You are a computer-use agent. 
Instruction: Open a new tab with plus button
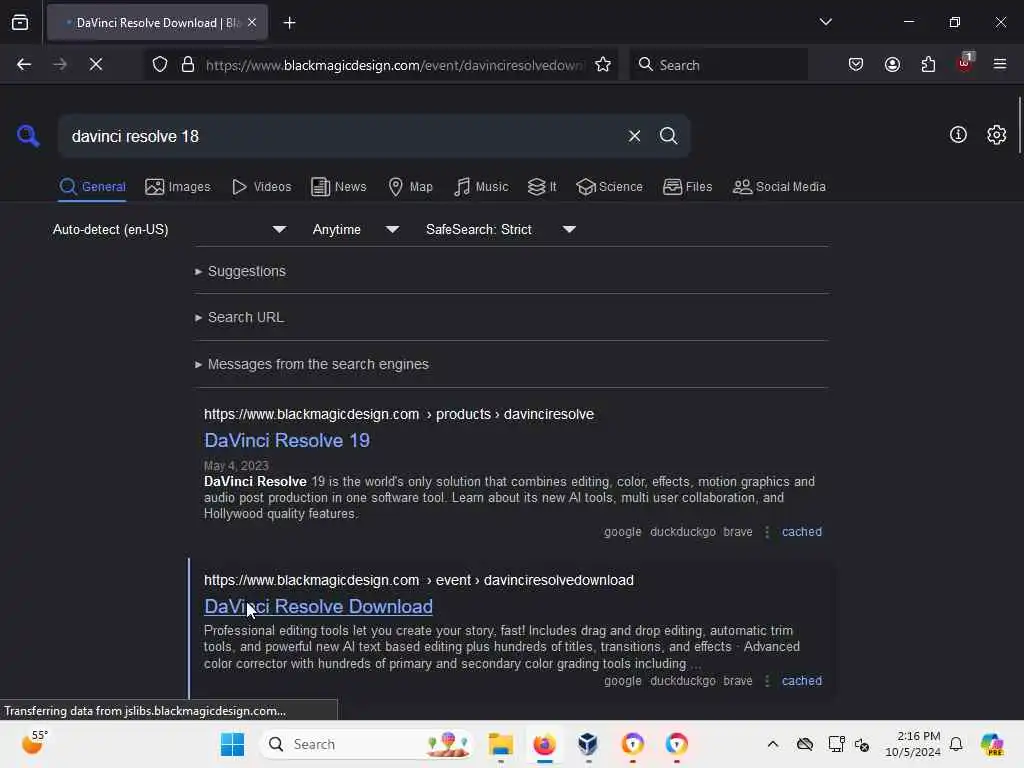point(289,23)
